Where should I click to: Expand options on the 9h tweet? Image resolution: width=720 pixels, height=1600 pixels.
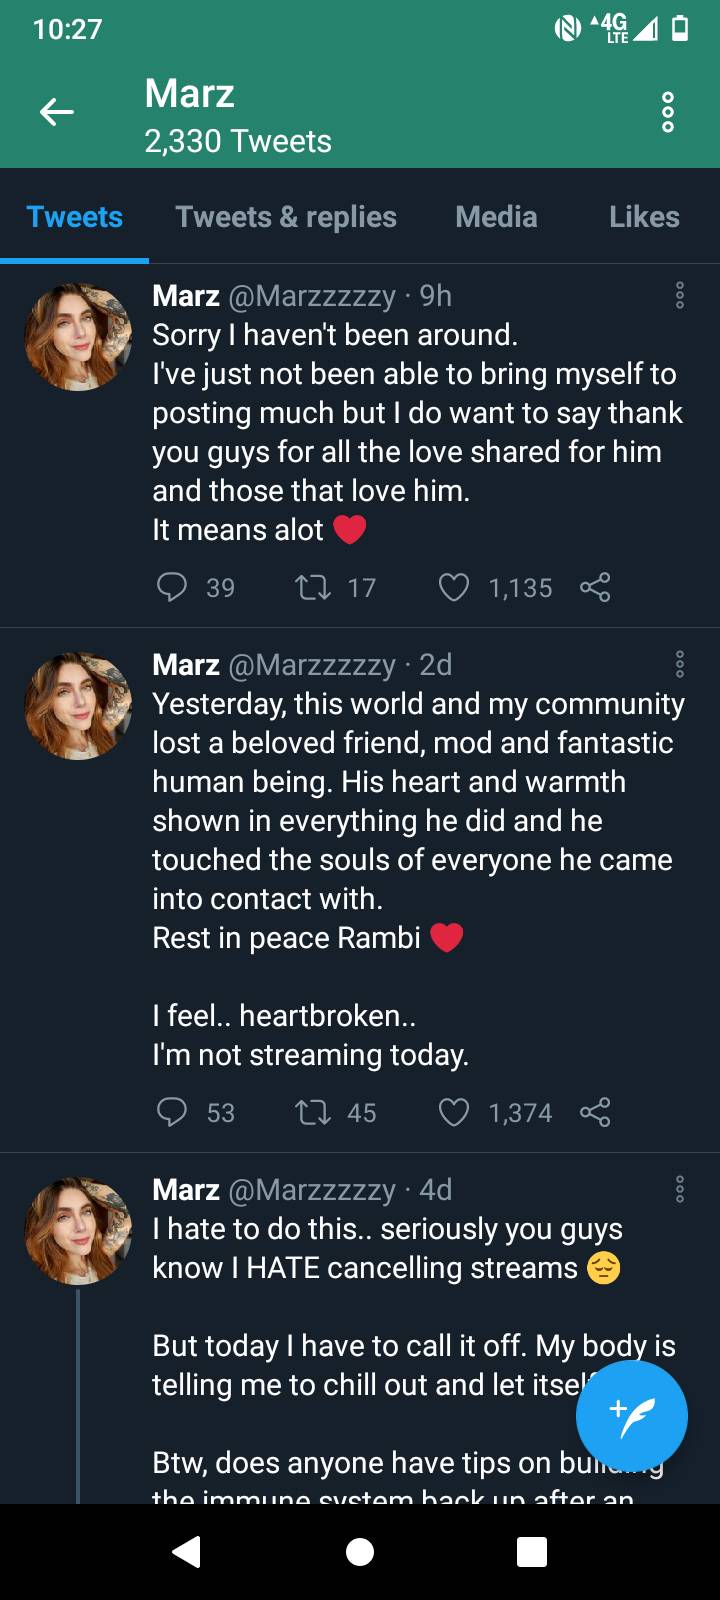[680, 295]
